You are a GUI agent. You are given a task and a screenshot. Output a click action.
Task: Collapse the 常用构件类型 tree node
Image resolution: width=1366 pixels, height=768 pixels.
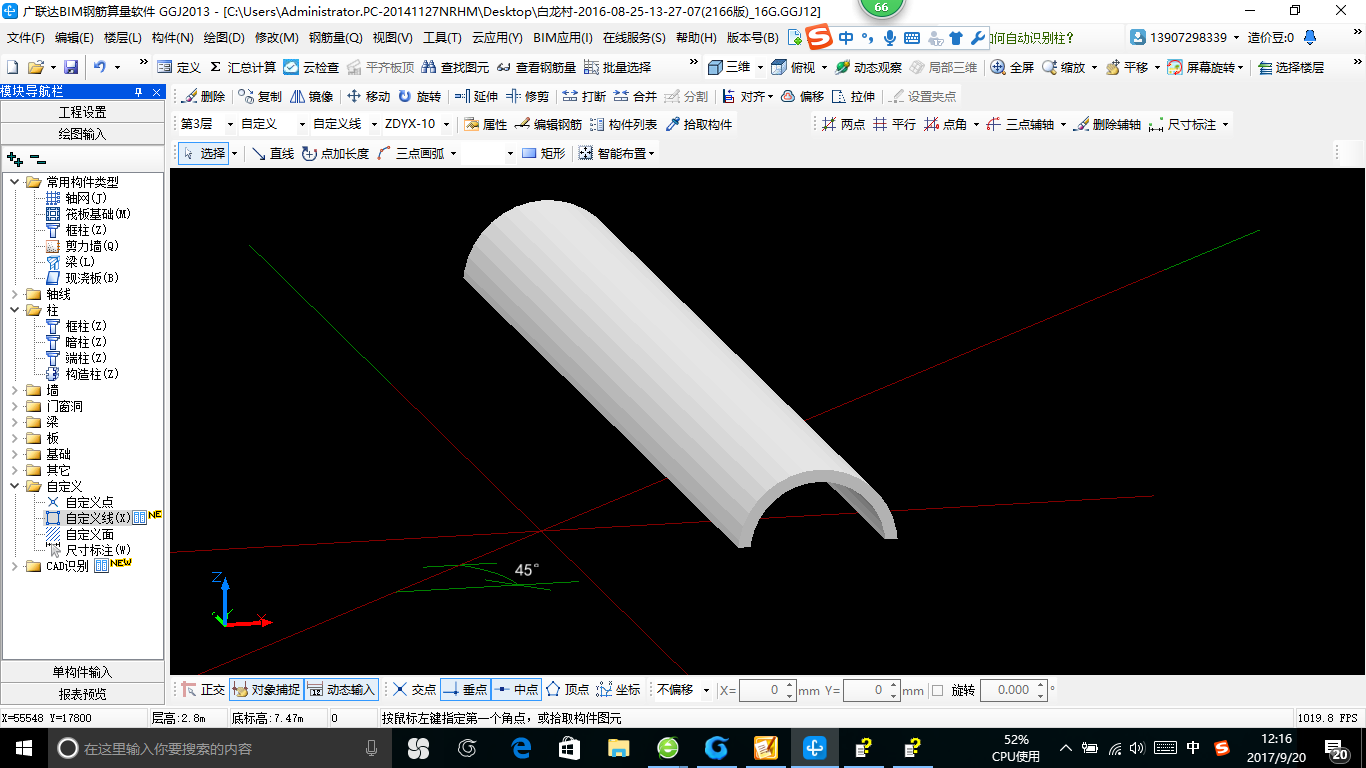[15, 182]
